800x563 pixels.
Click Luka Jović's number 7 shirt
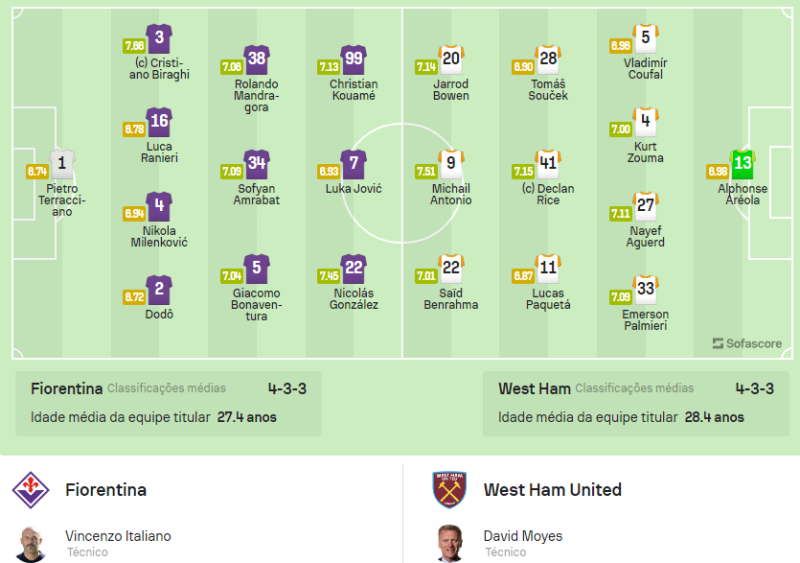353,165
